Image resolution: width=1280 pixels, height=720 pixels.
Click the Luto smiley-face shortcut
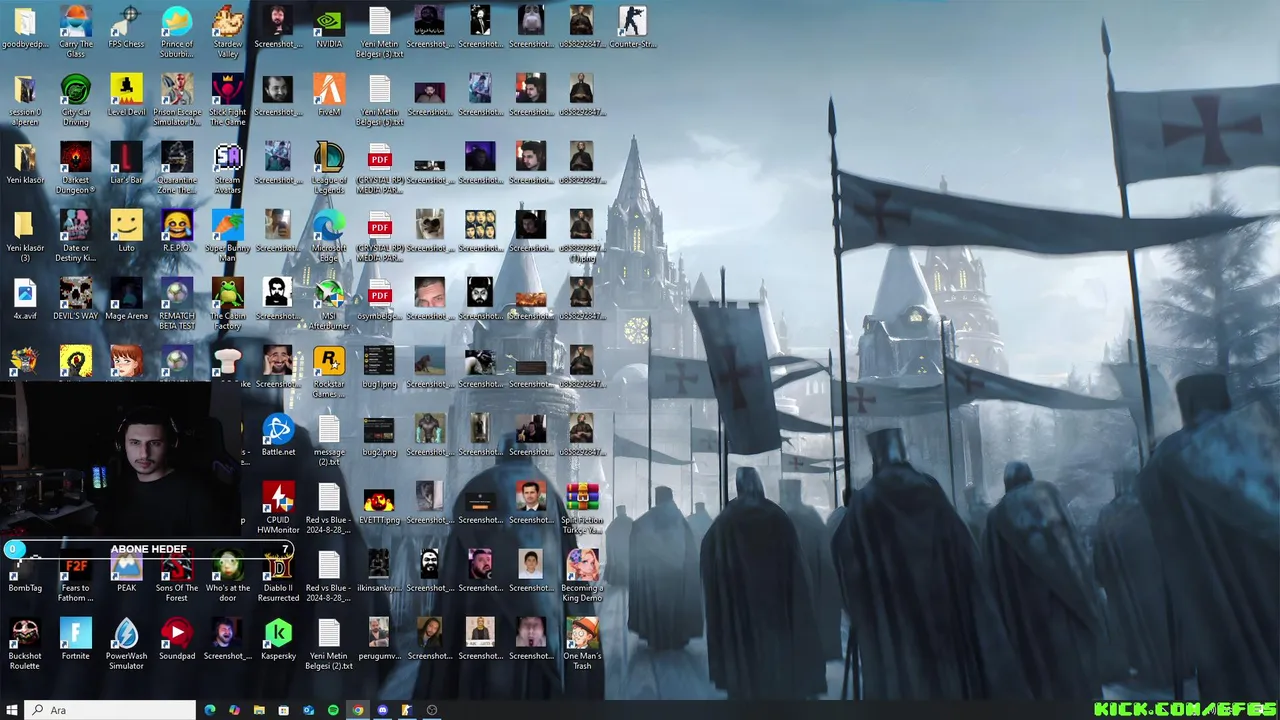[126, 232]
